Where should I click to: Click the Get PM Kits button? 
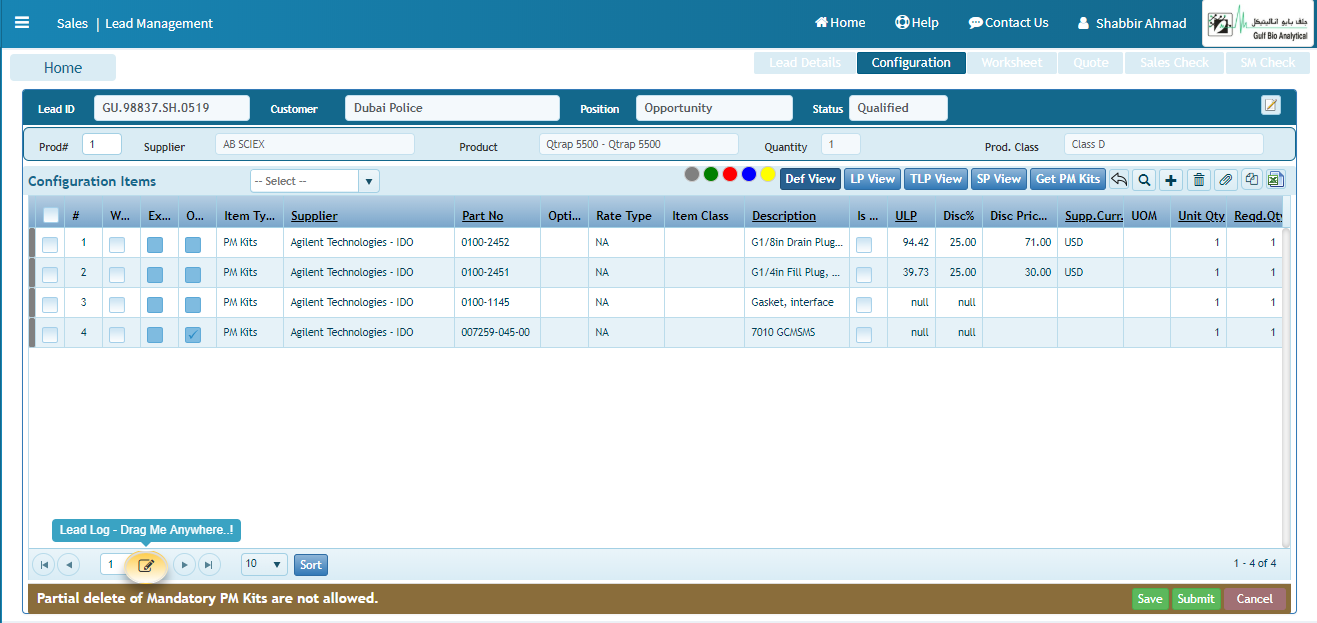pos(1068,179)
